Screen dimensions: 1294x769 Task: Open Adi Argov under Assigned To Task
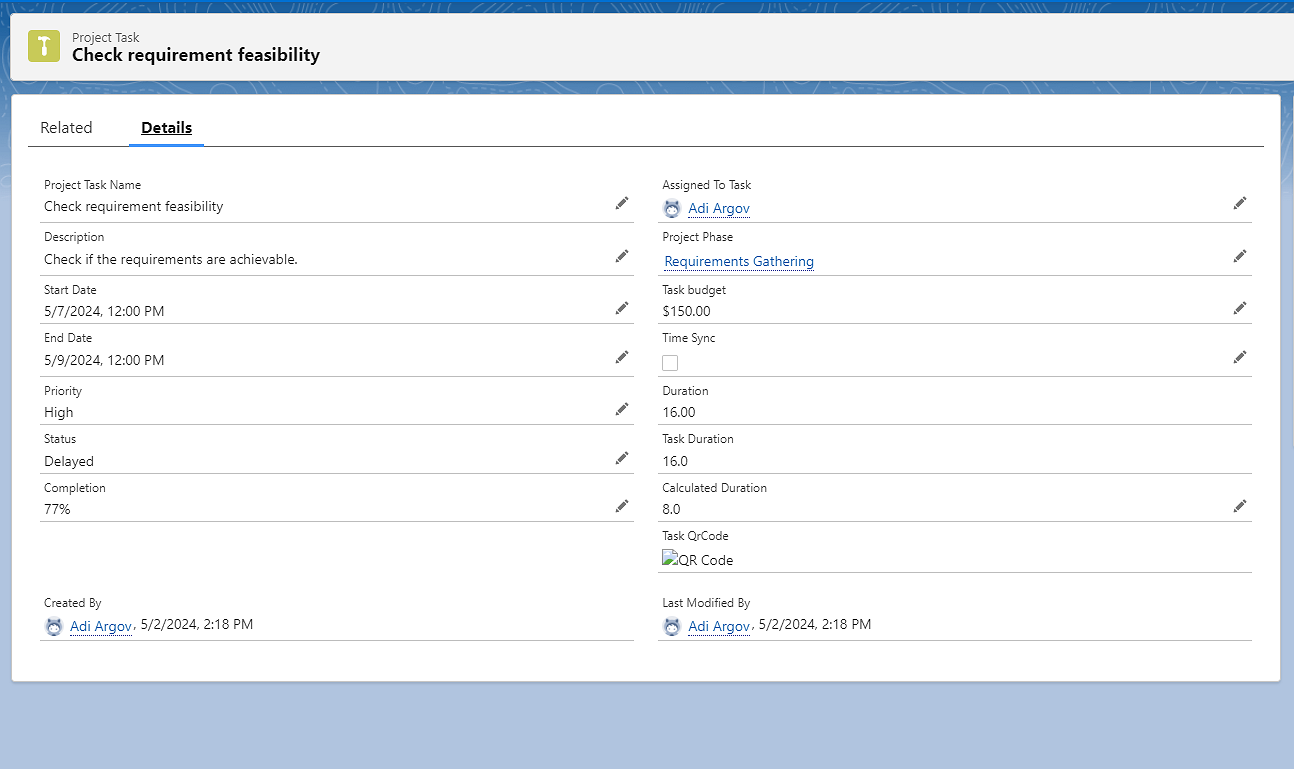[719, 208]
